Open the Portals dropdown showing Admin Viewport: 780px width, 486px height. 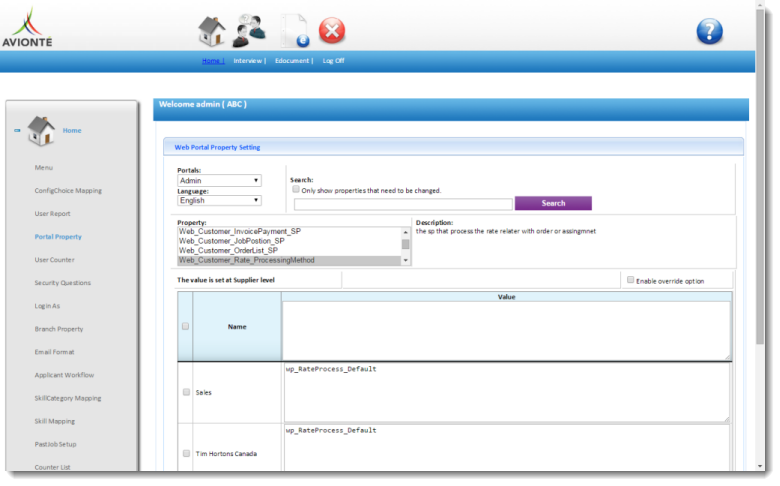tap(219, 181)
